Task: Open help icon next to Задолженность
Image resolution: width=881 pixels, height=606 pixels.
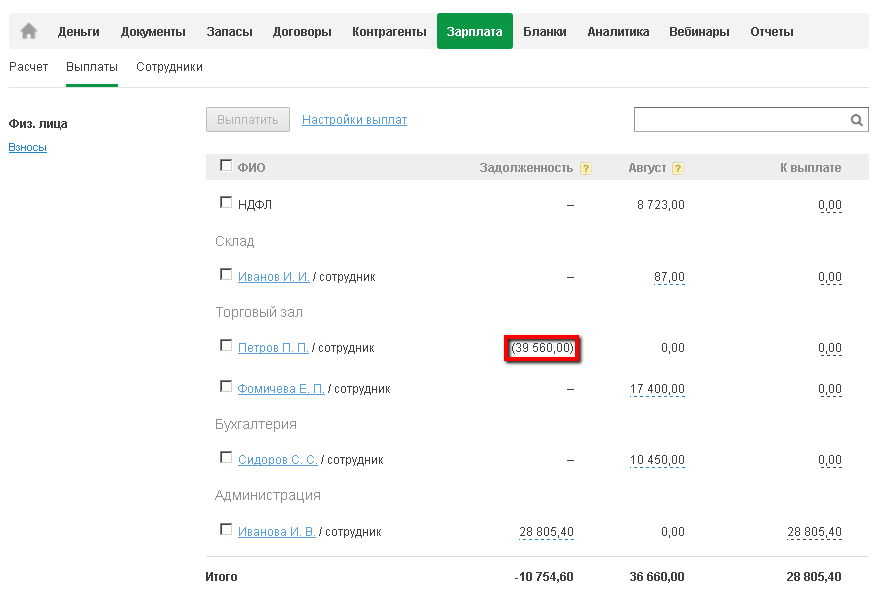Action: pyautogui.click(x=585, y=168)
